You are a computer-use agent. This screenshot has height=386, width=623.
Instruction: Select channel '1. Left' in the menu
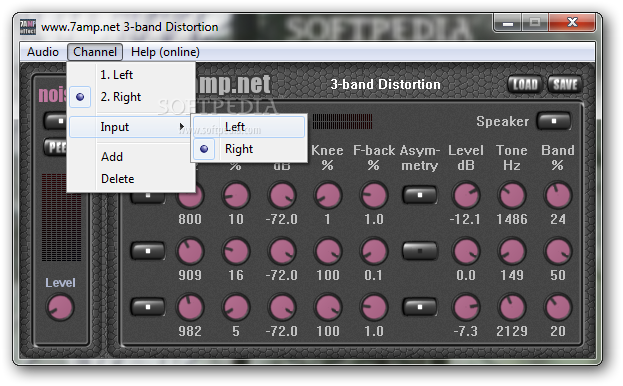(x=132, y=75)
